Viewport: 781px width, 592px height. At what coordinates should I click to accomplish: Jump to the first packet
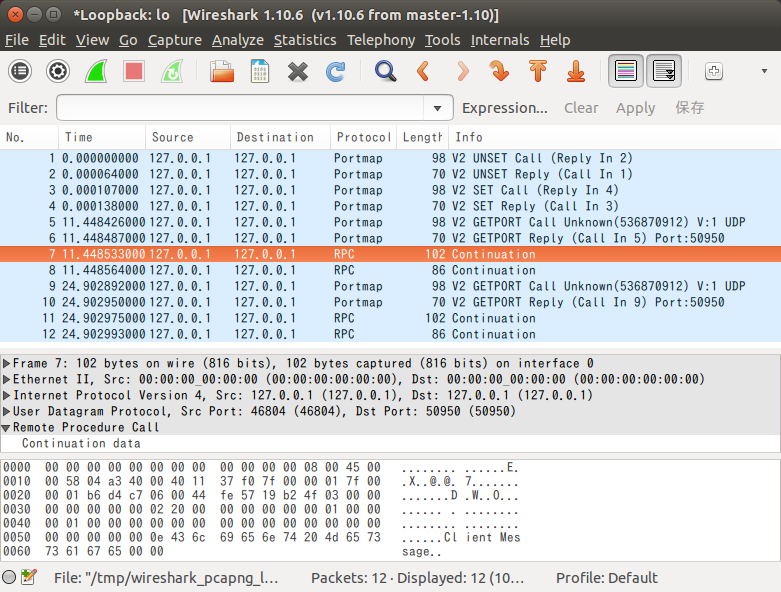point(538,71)
